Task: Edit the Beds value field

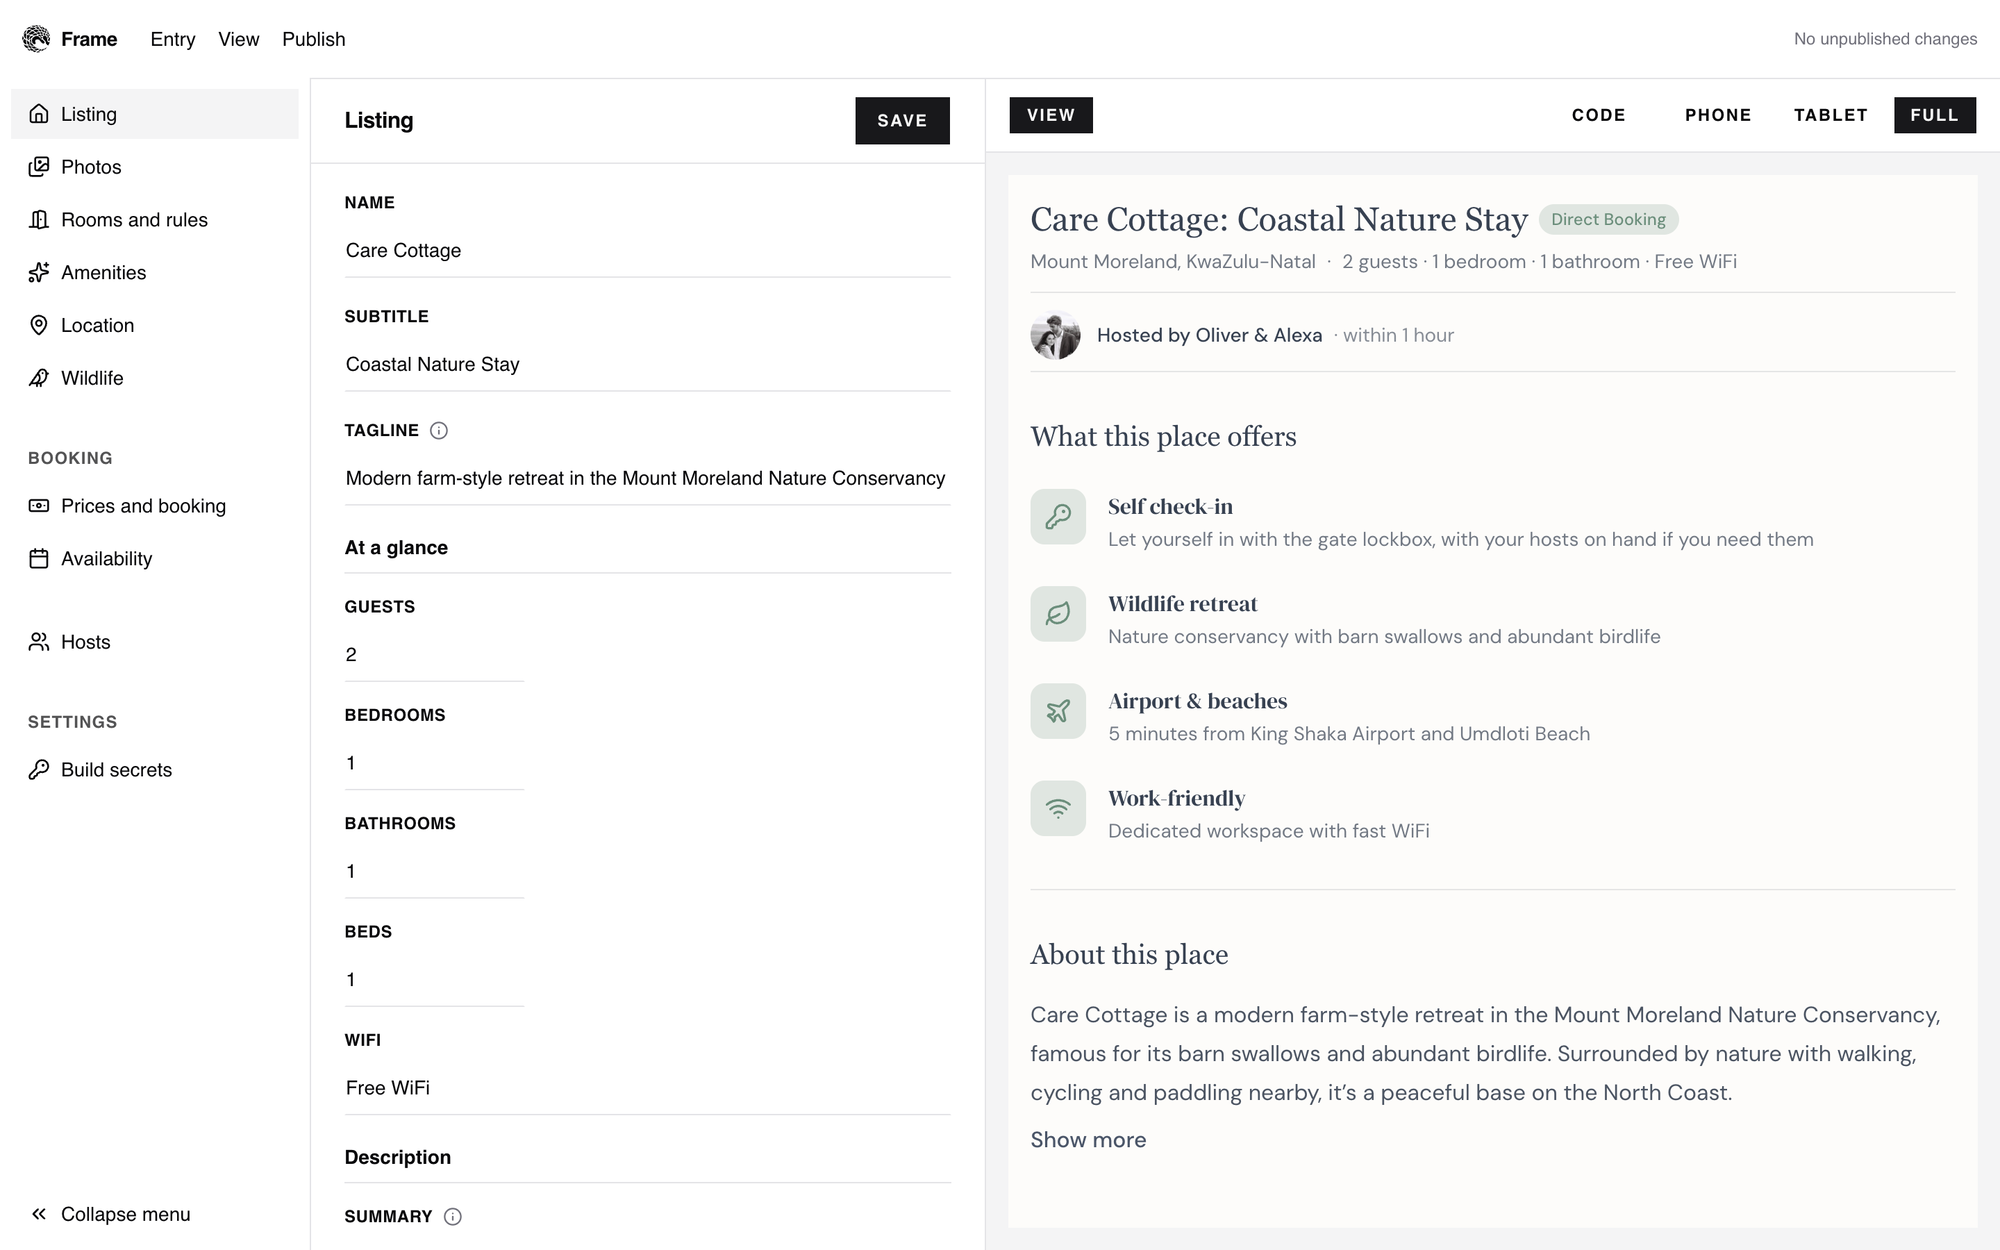Action: [434, 980]
